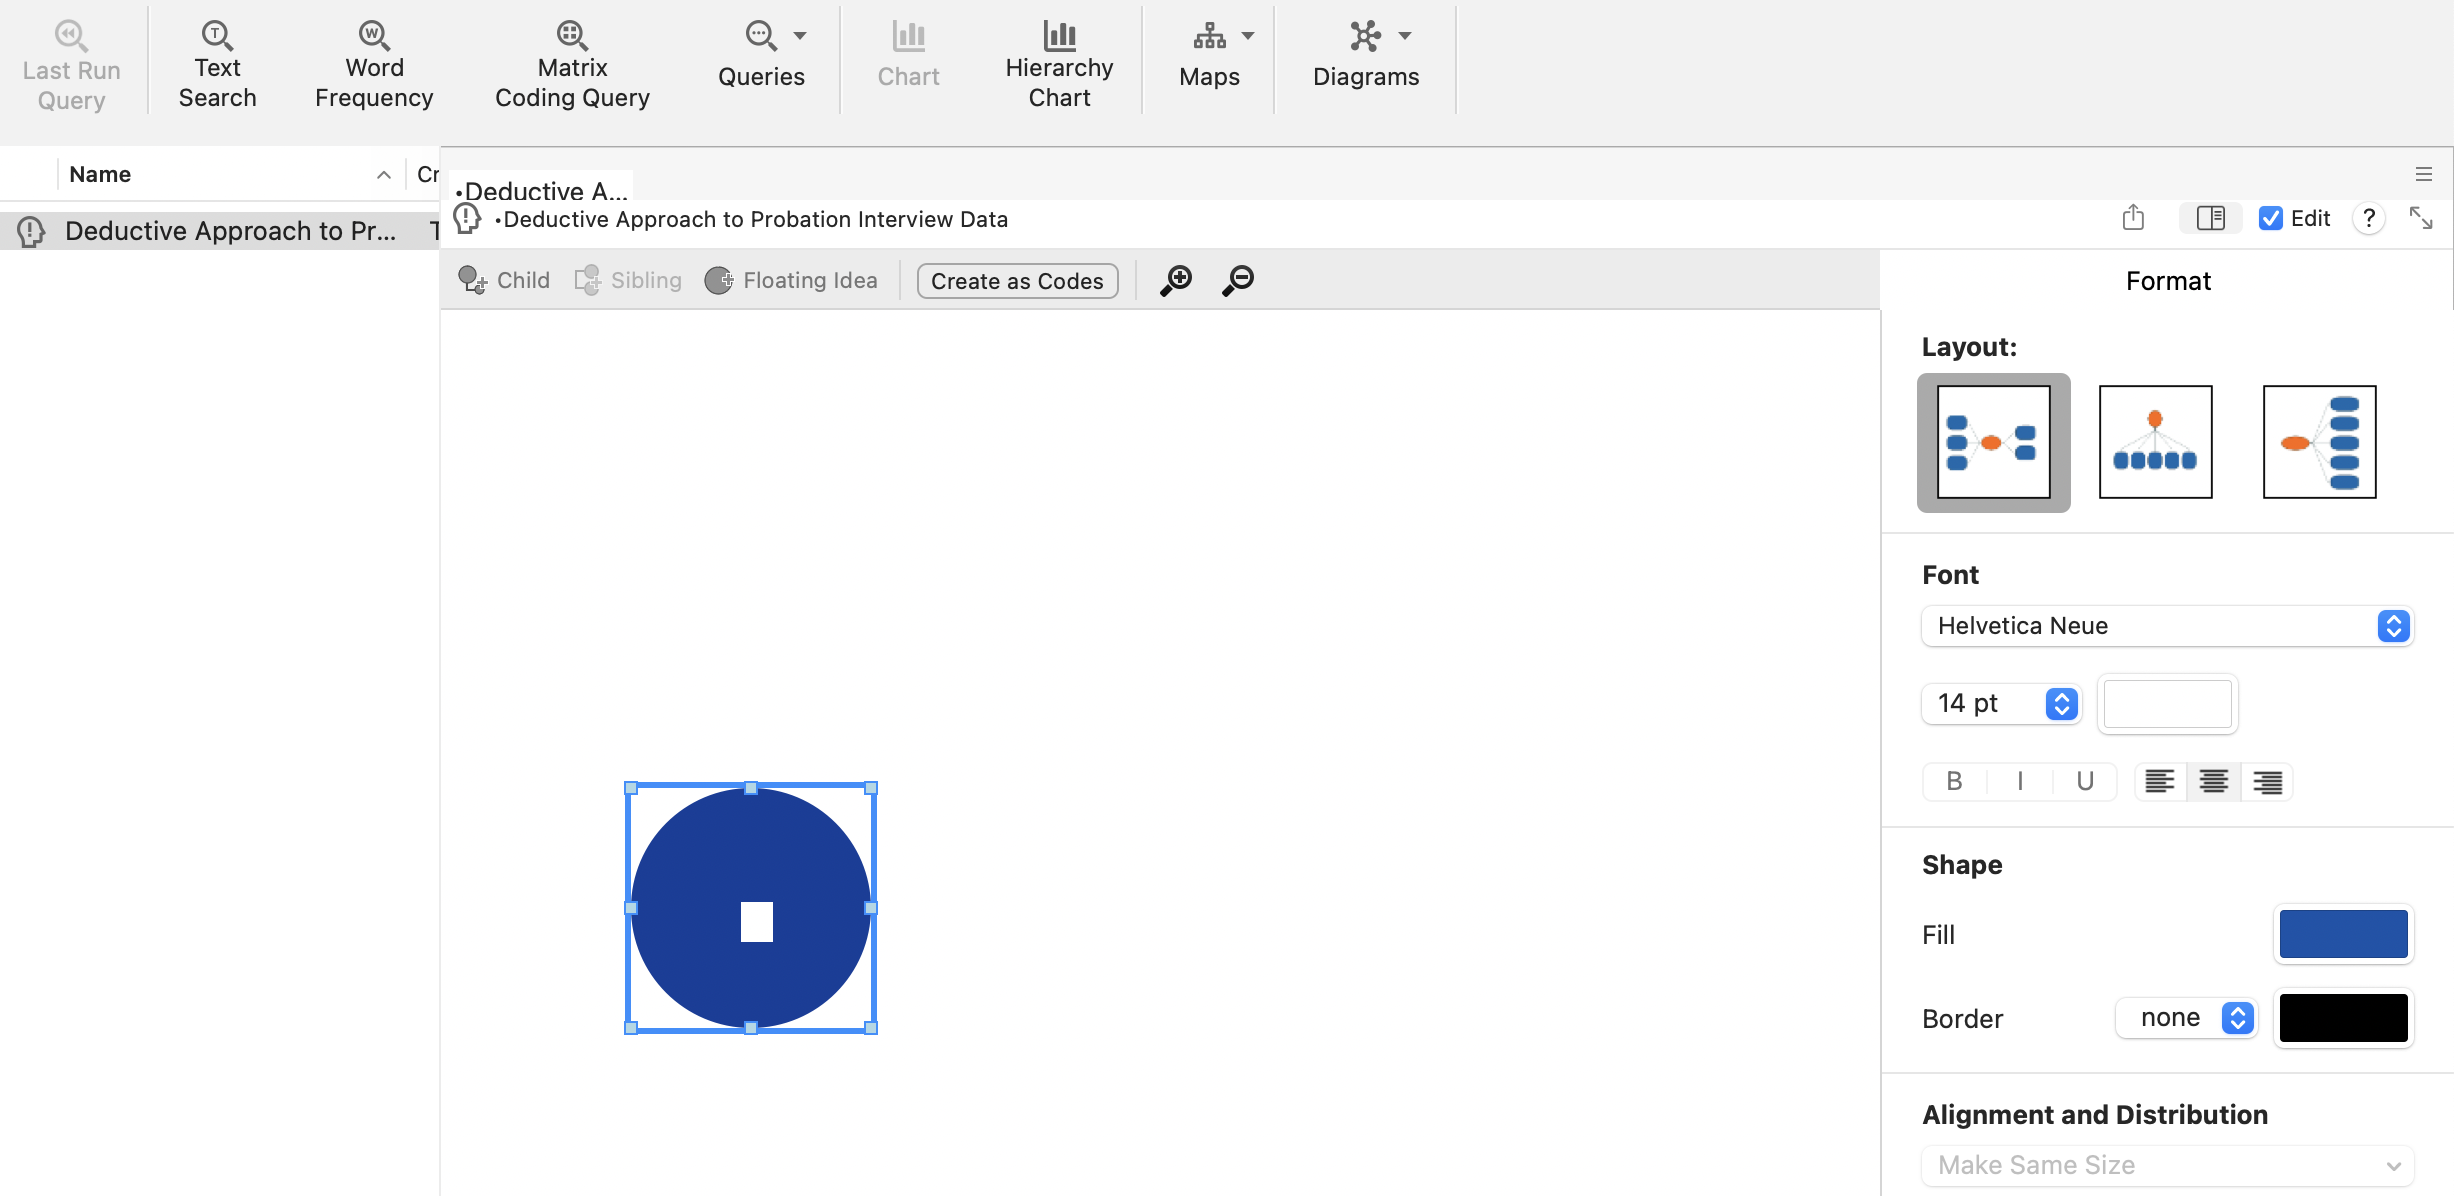
Task: Toggle the side panel view icon
Action: pos(2210,218)
